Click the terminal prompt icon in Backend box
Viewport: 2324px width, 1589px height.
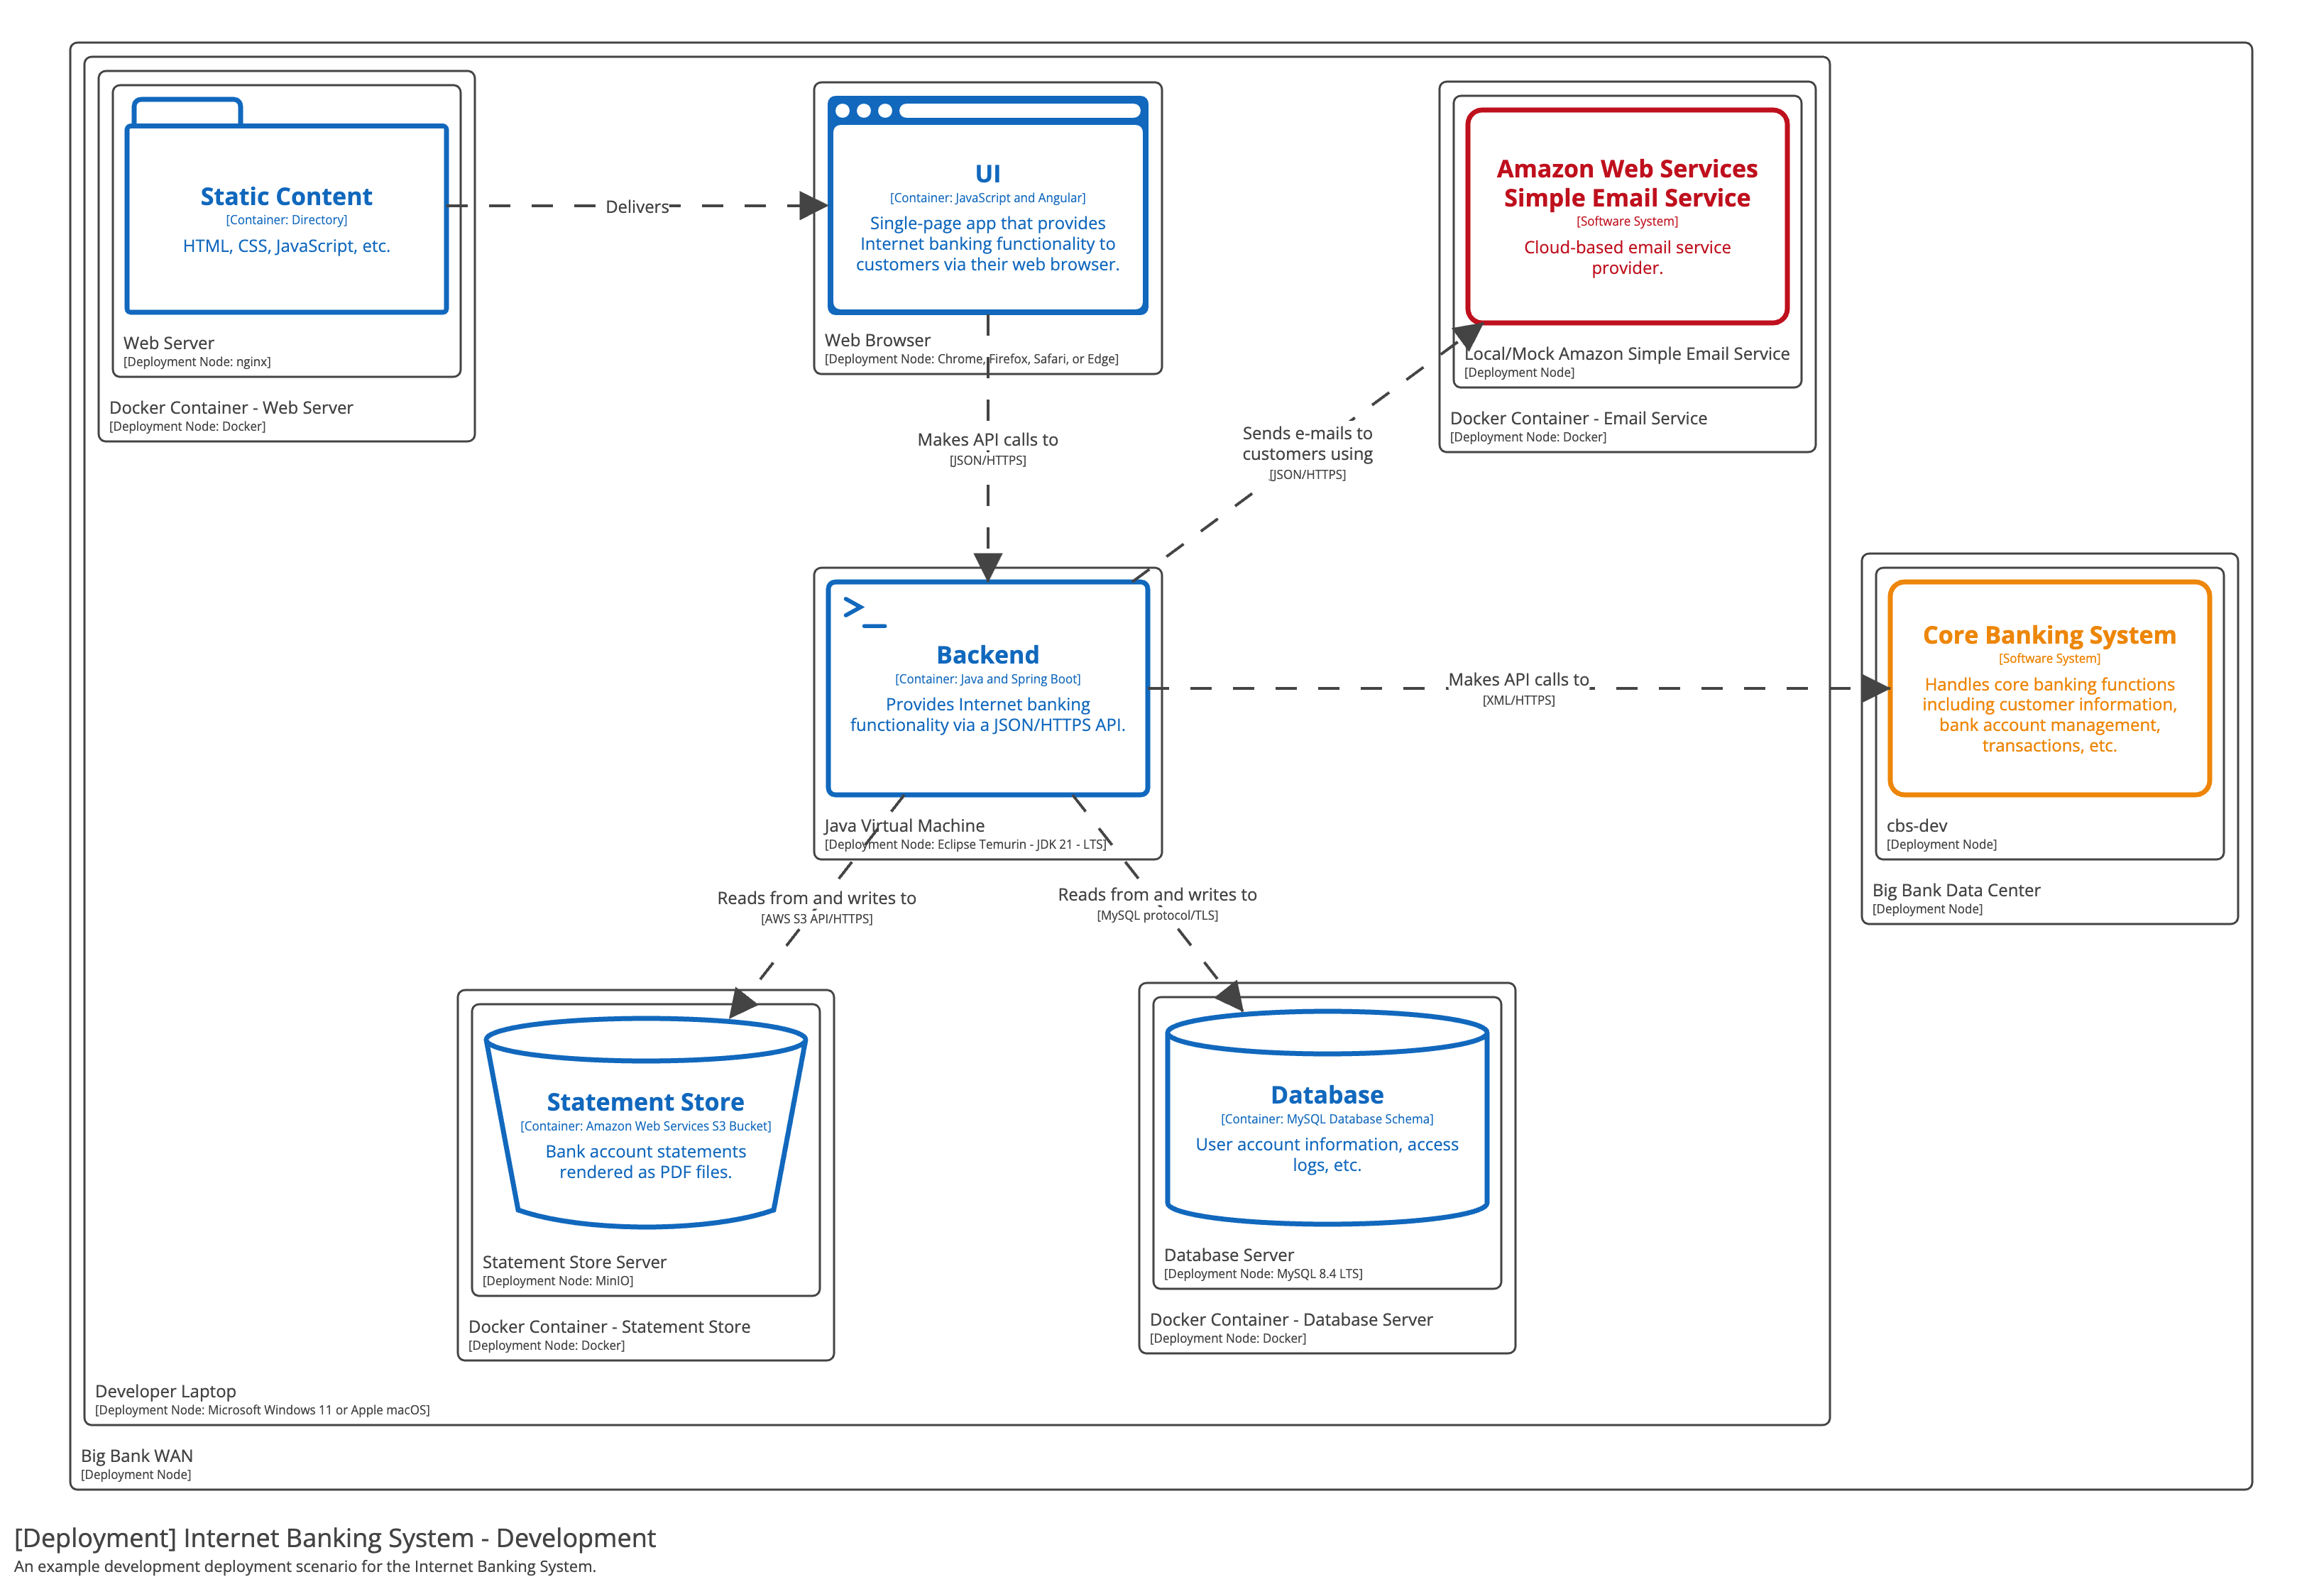(864, 612)
